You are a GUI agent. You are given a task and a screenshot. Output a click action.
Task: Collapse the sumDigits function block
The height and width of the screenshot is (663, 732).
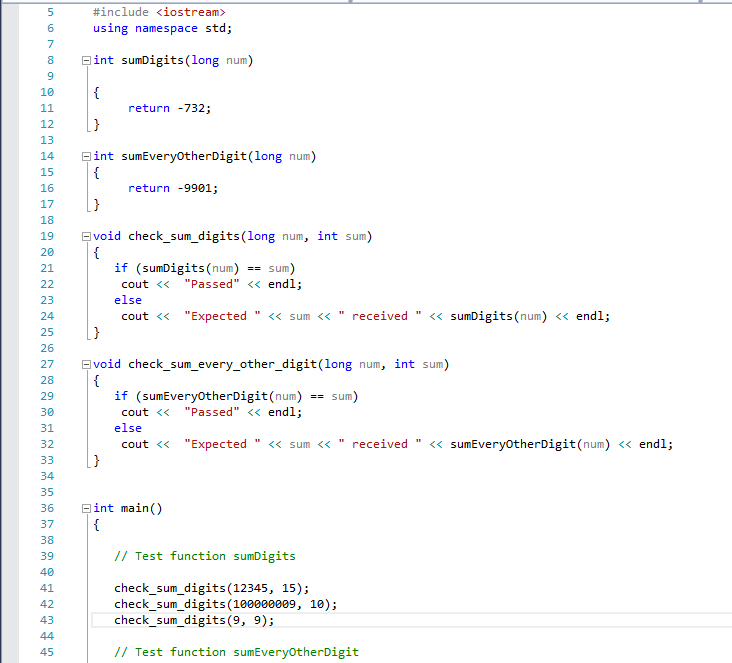tap(86, 60)
